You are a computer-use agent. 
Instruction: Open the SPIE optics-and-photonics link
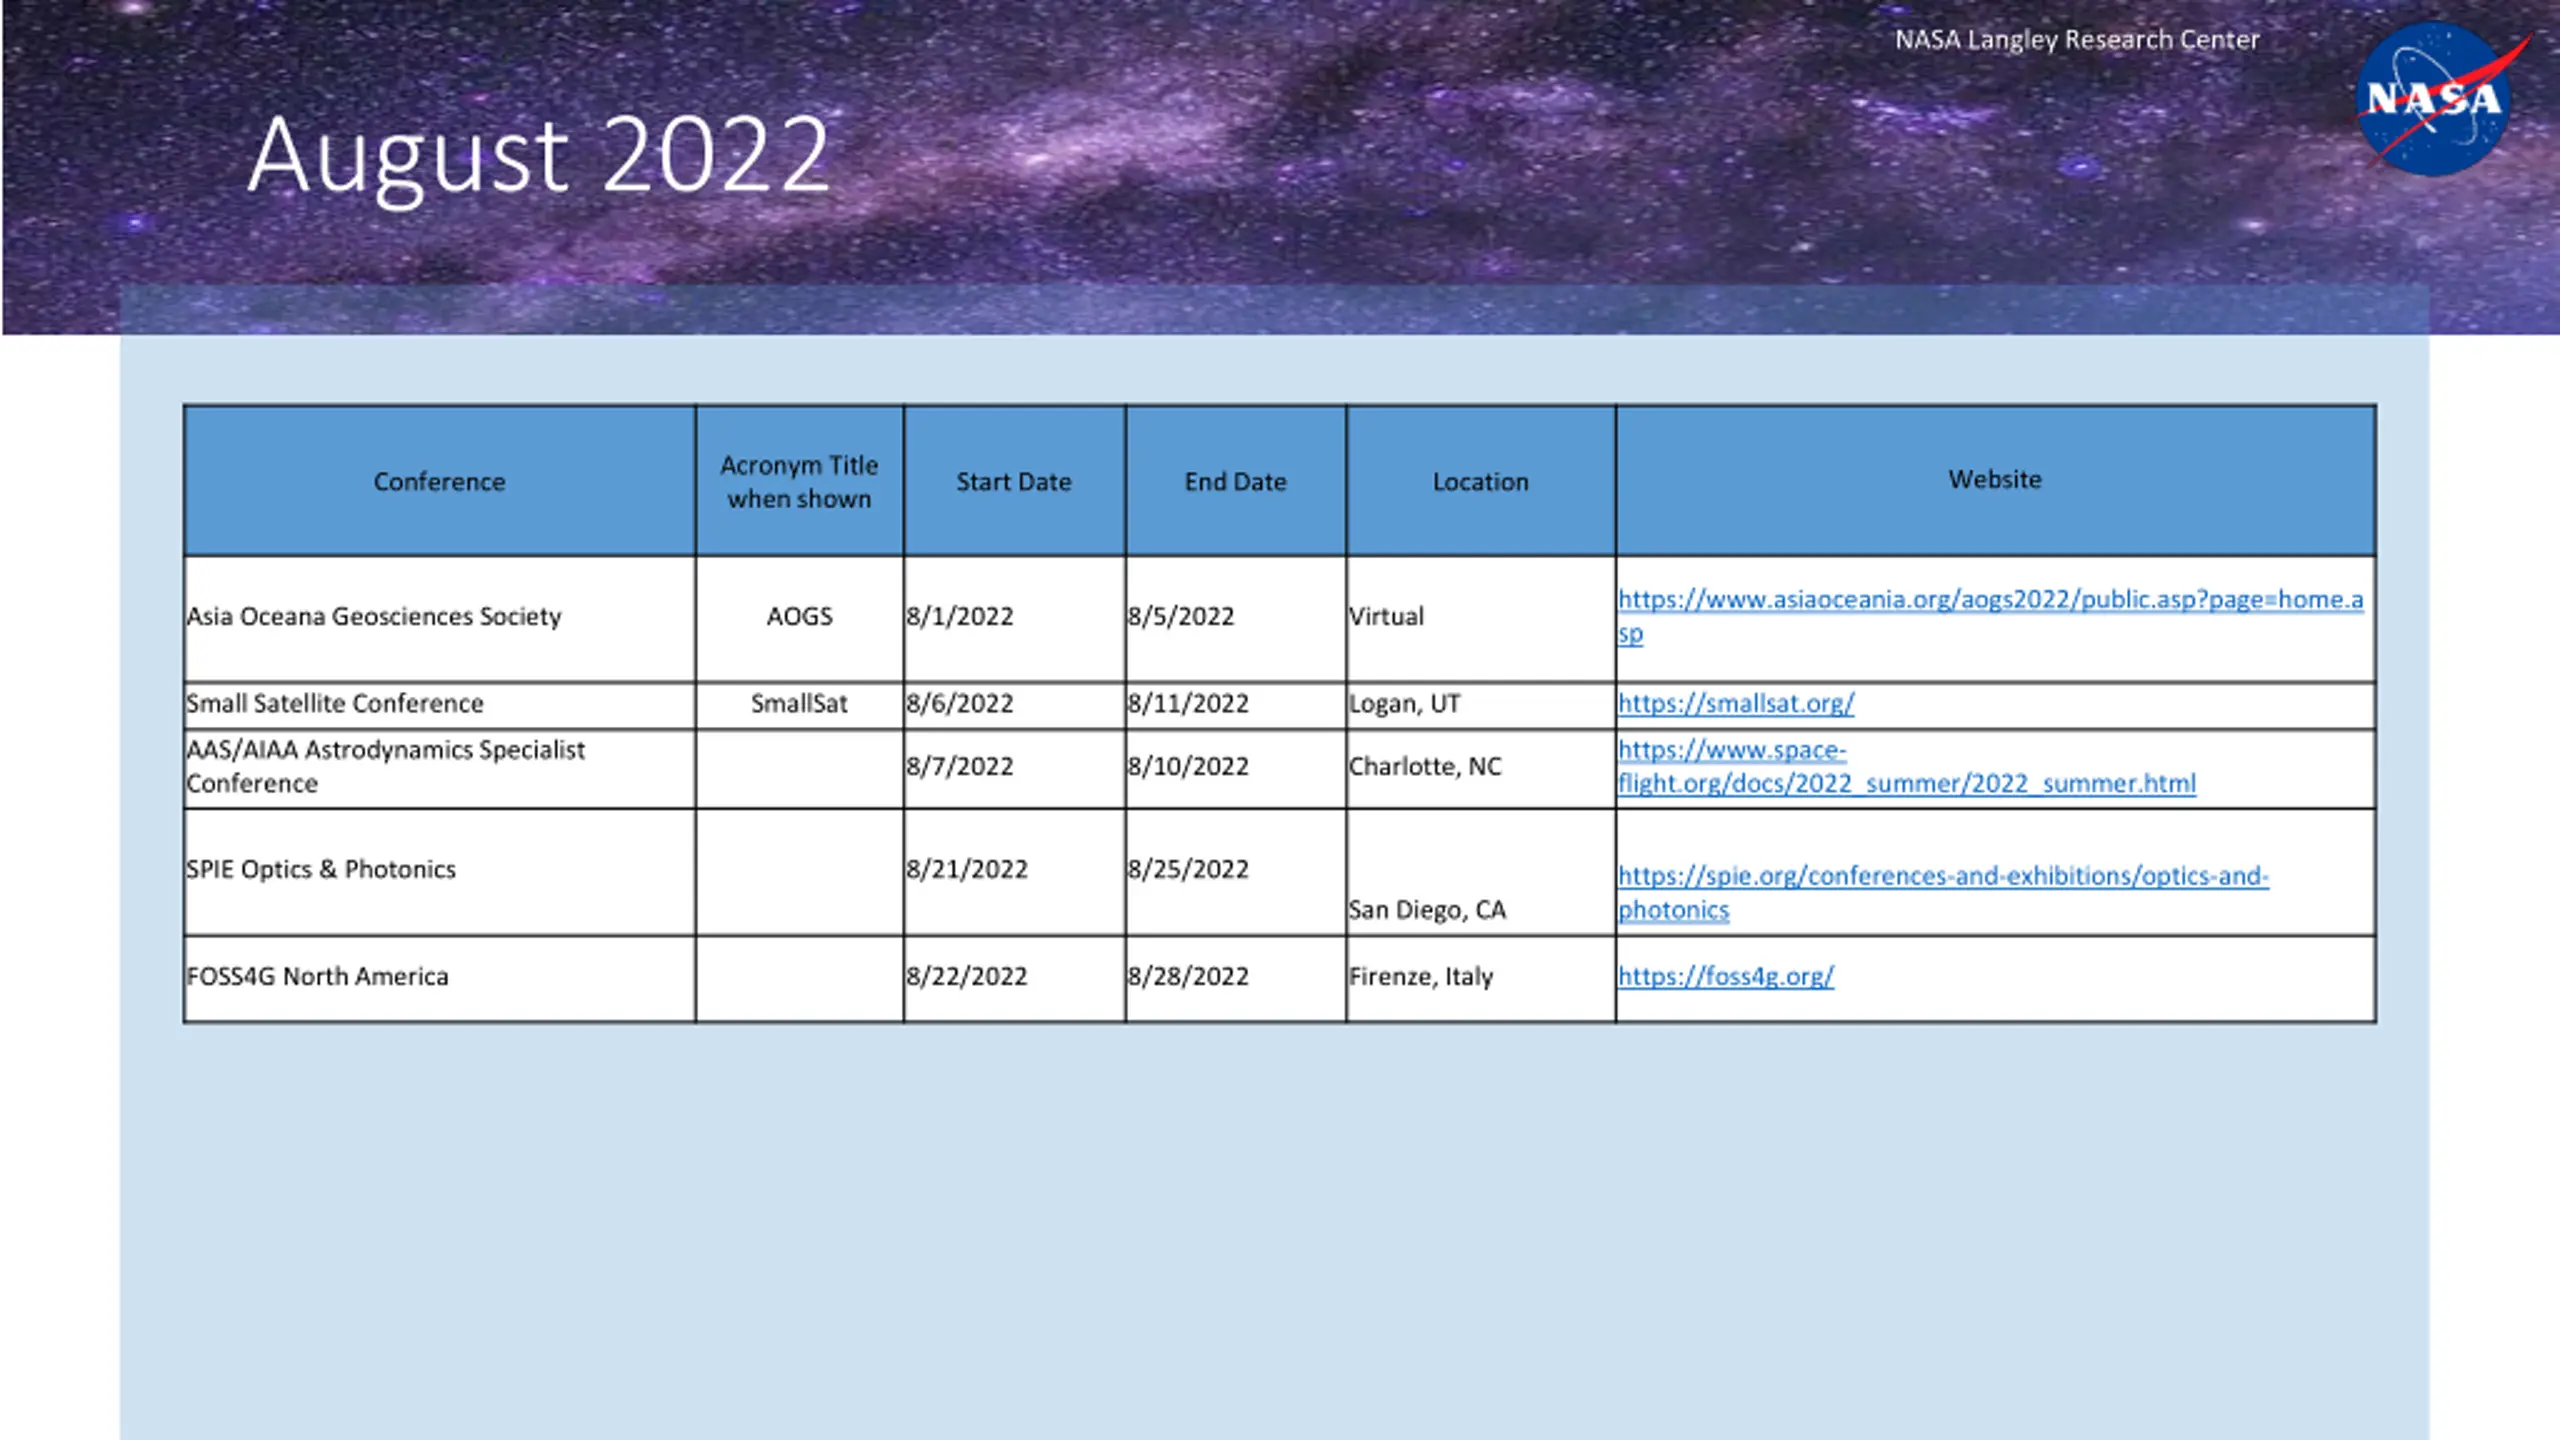1943,892
